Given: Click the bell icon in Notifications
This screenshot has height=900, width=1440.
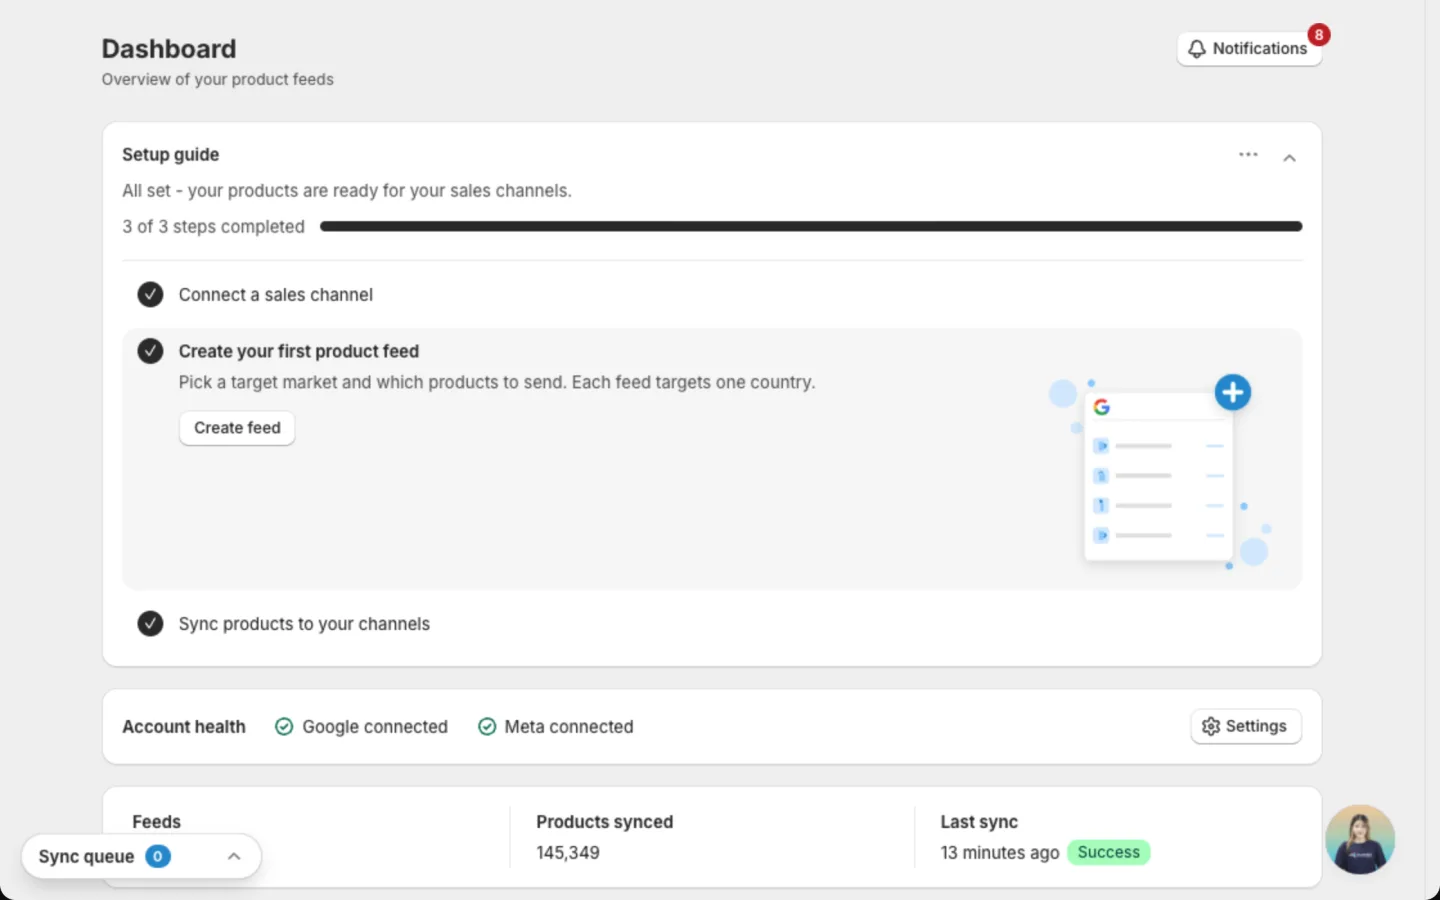Looking at the screenshot, I should coord(1196,48).
